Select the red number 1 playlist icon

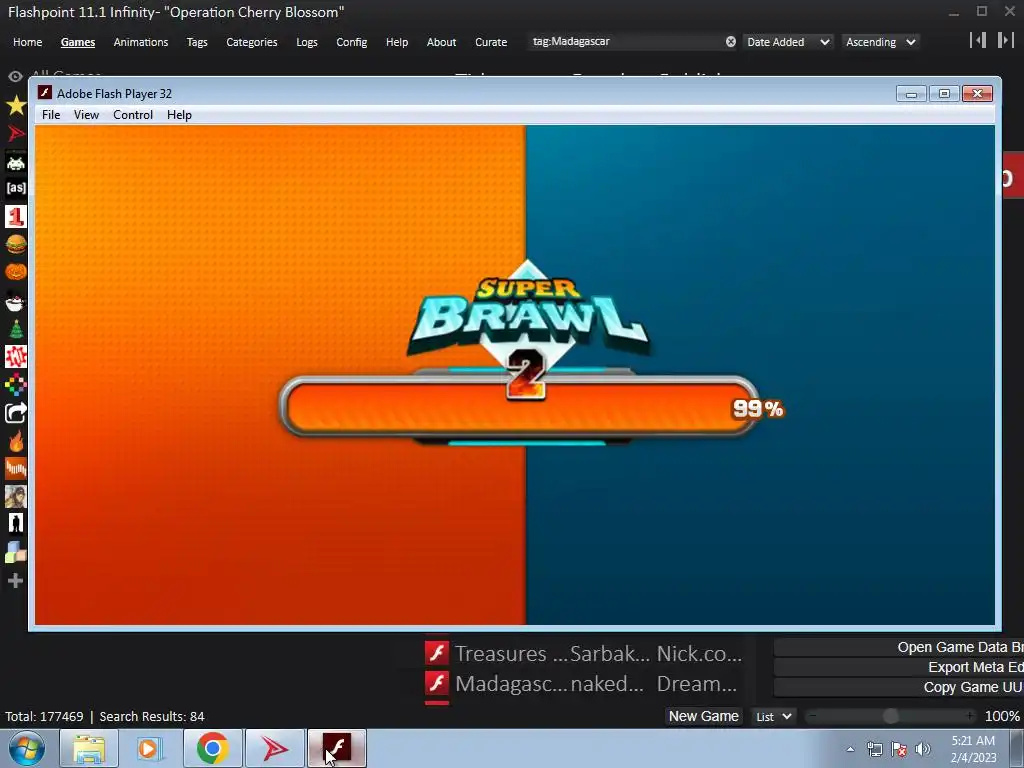click(16, 216)
